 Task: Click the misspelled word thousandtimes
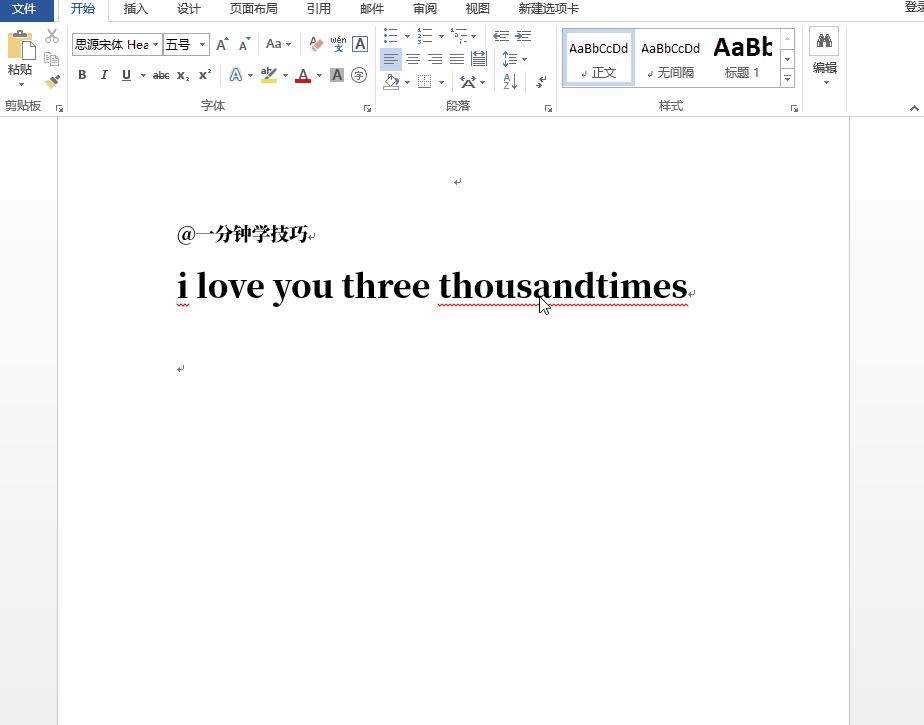coord(563,286)
